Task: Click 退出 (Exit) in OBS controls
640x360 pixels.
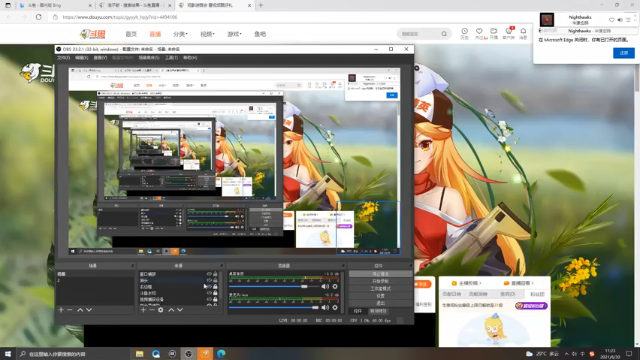Action: click(380, 303)
